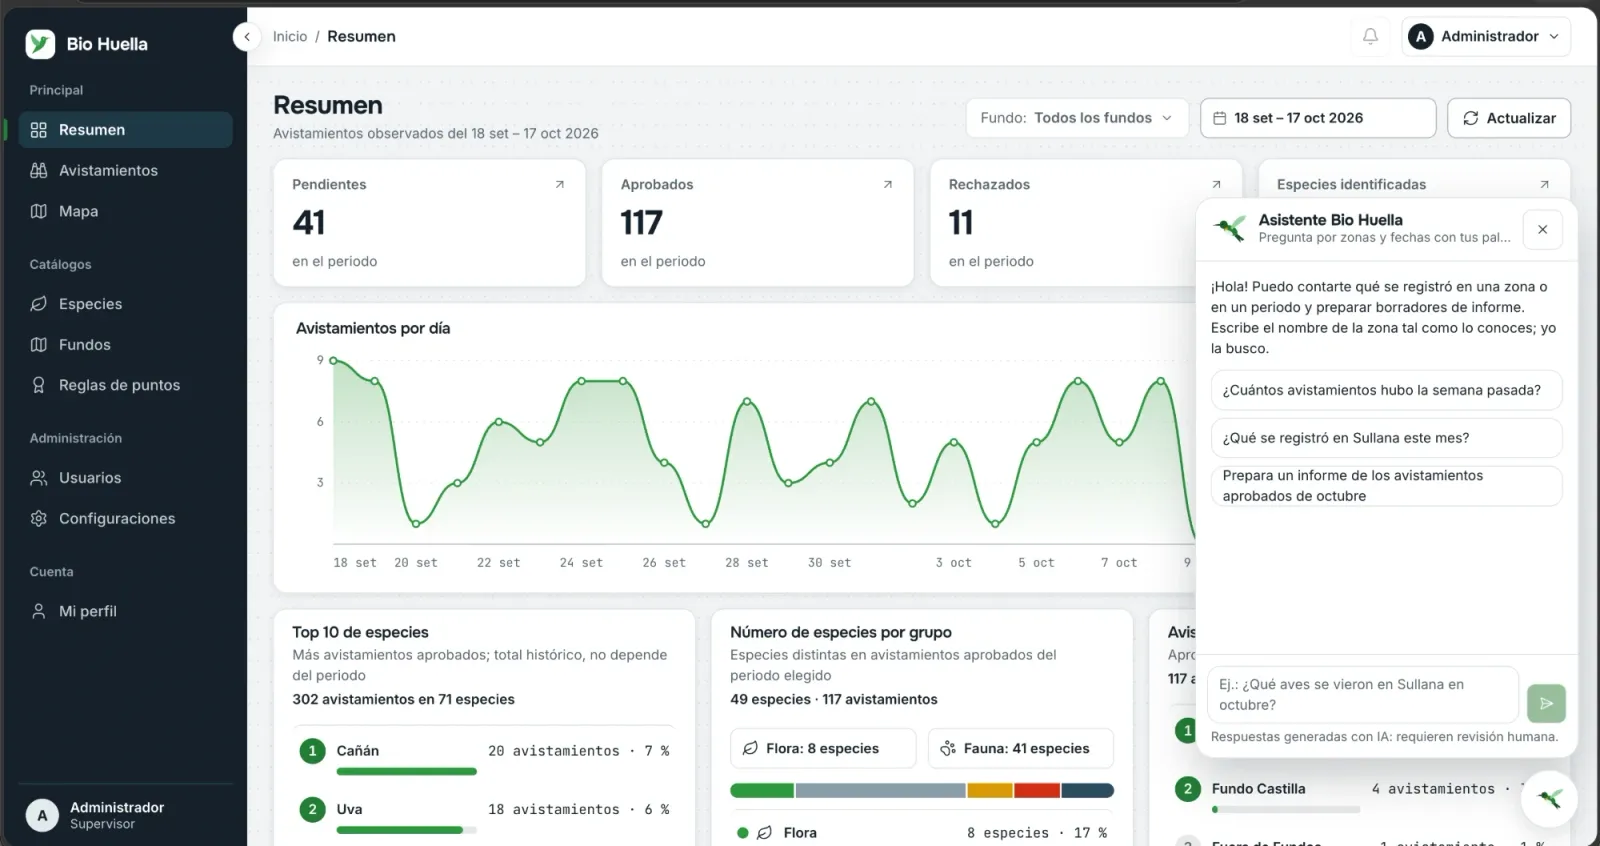Click the A avatar in the top bar
The height and width of the screenshot is (846, 1600).
(1420, 36)
